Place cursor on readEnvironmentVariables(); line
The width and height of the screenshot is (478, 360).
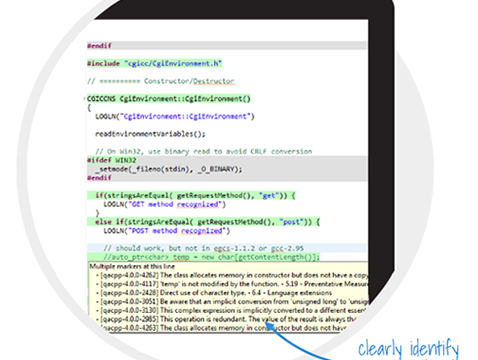150,134
